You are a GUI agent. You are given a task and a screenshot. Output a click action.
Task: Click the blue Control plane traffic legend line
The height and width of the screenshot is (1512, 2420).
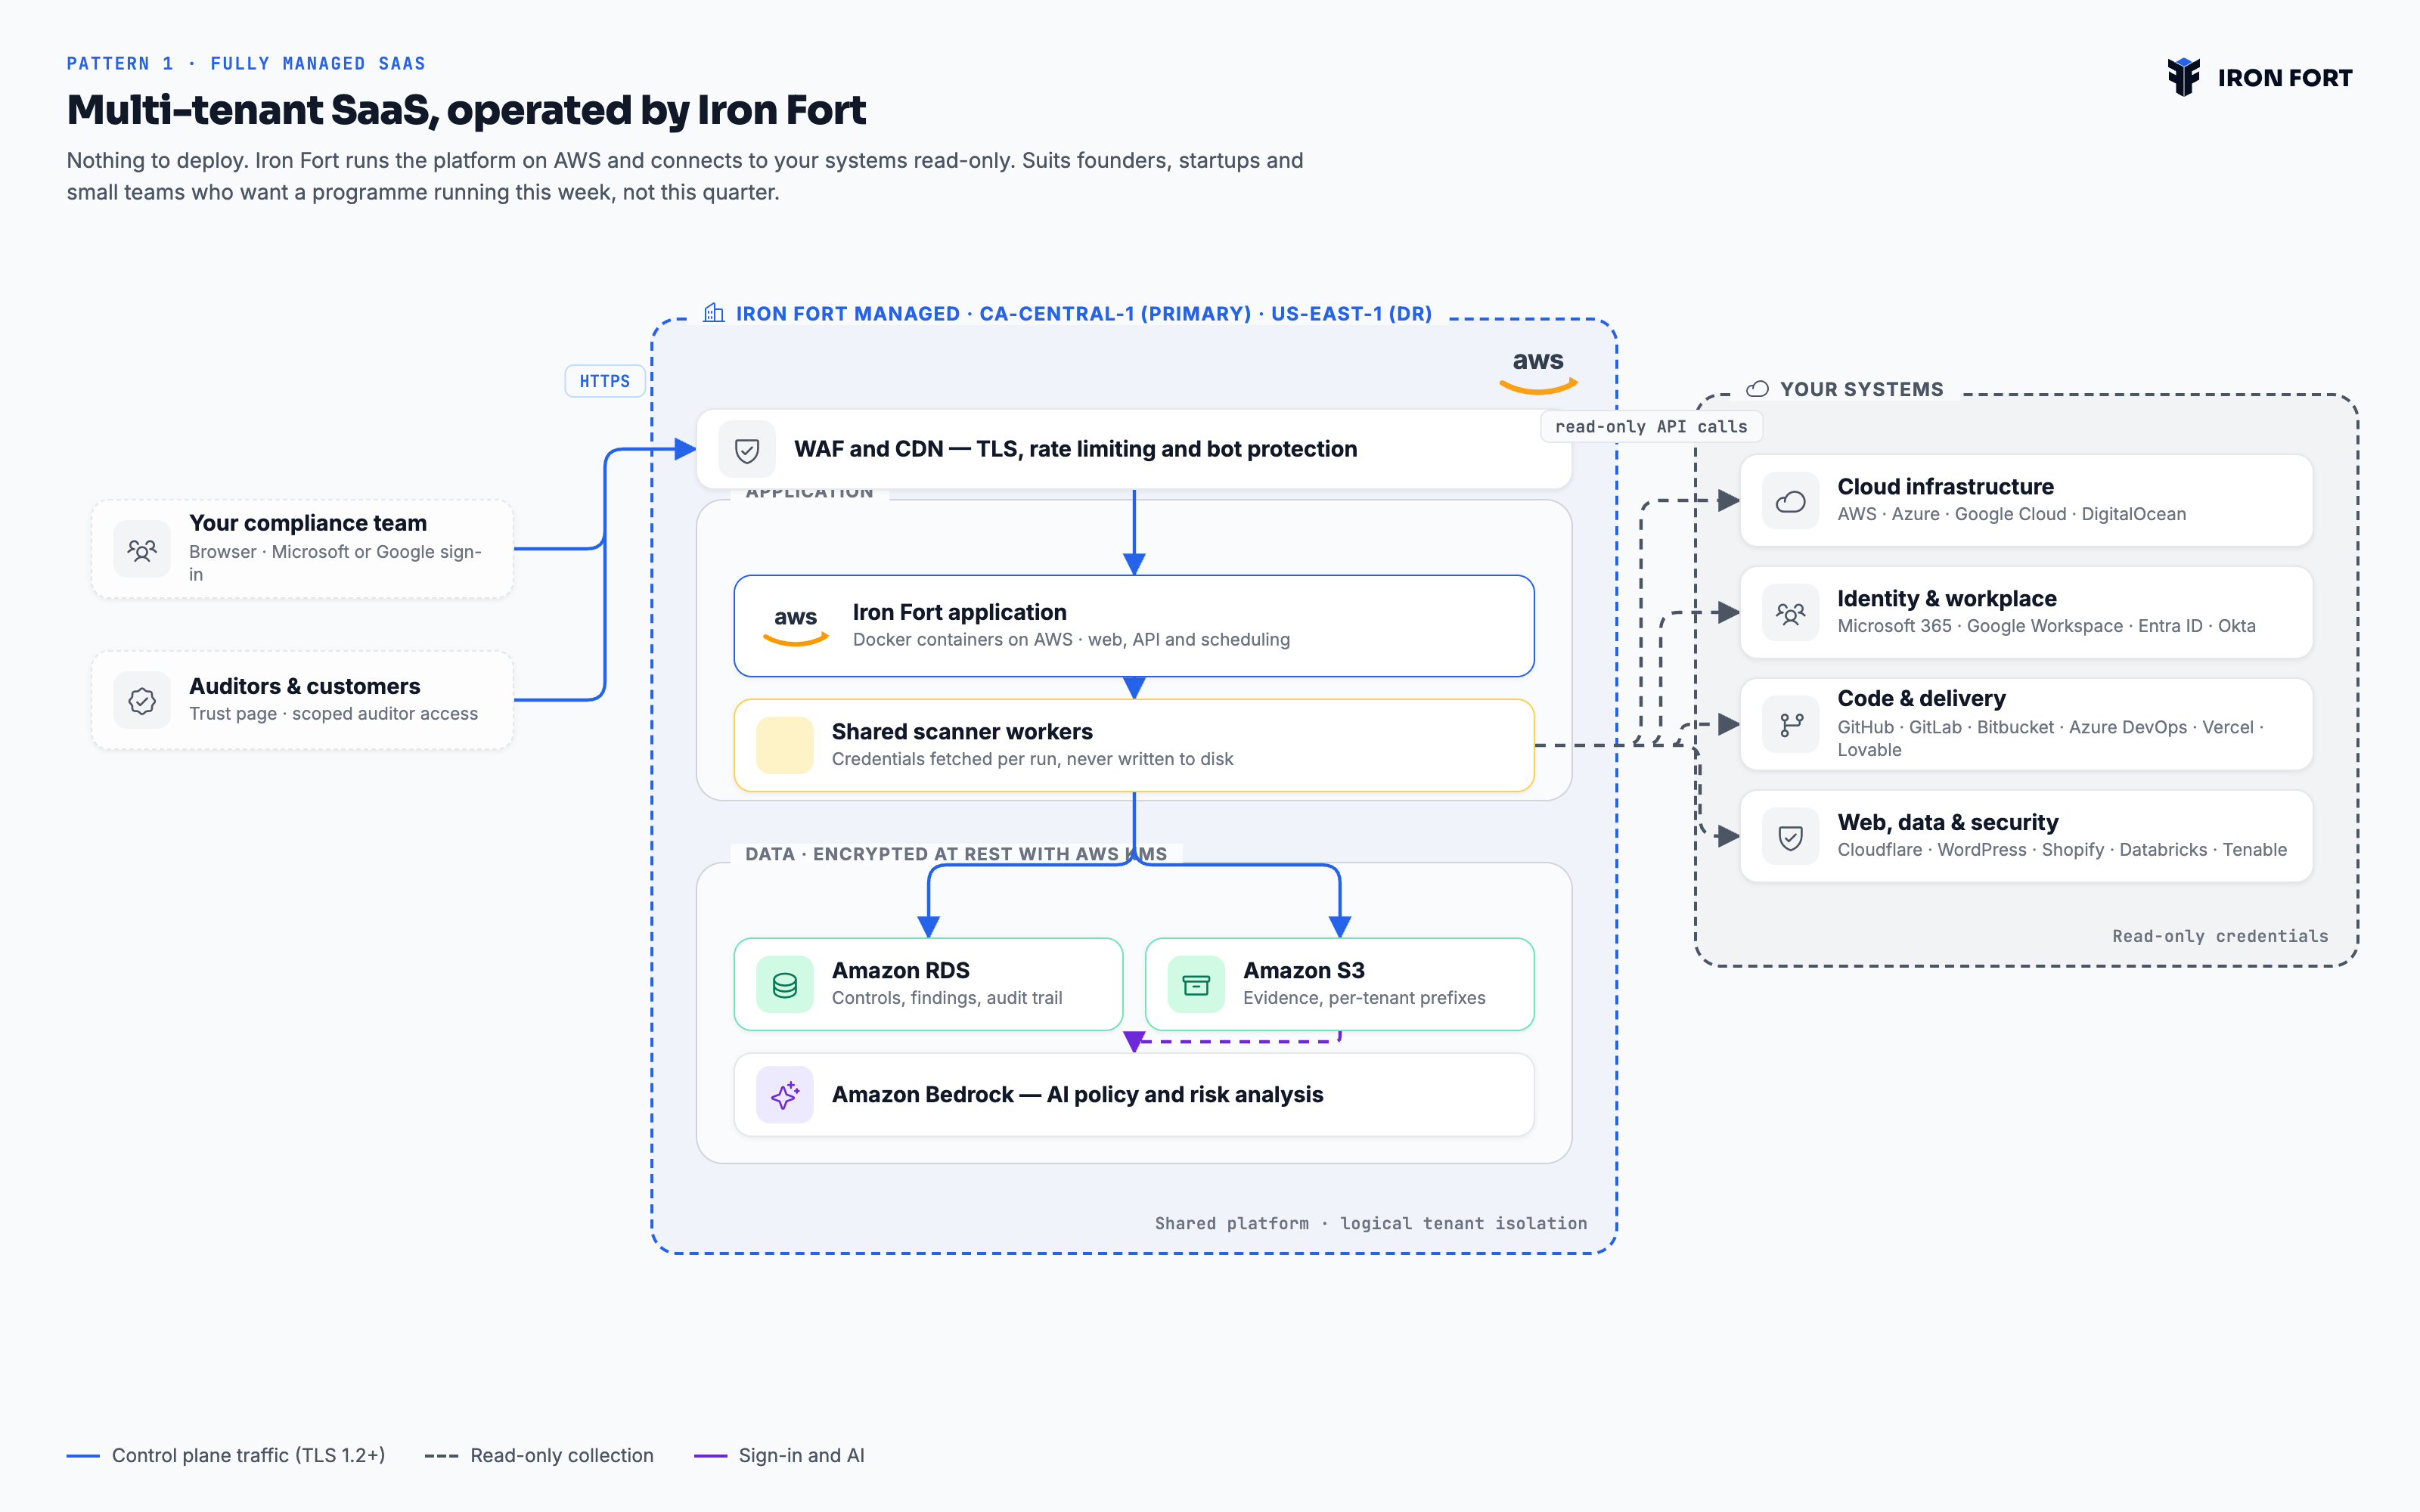coord(83,1456)
